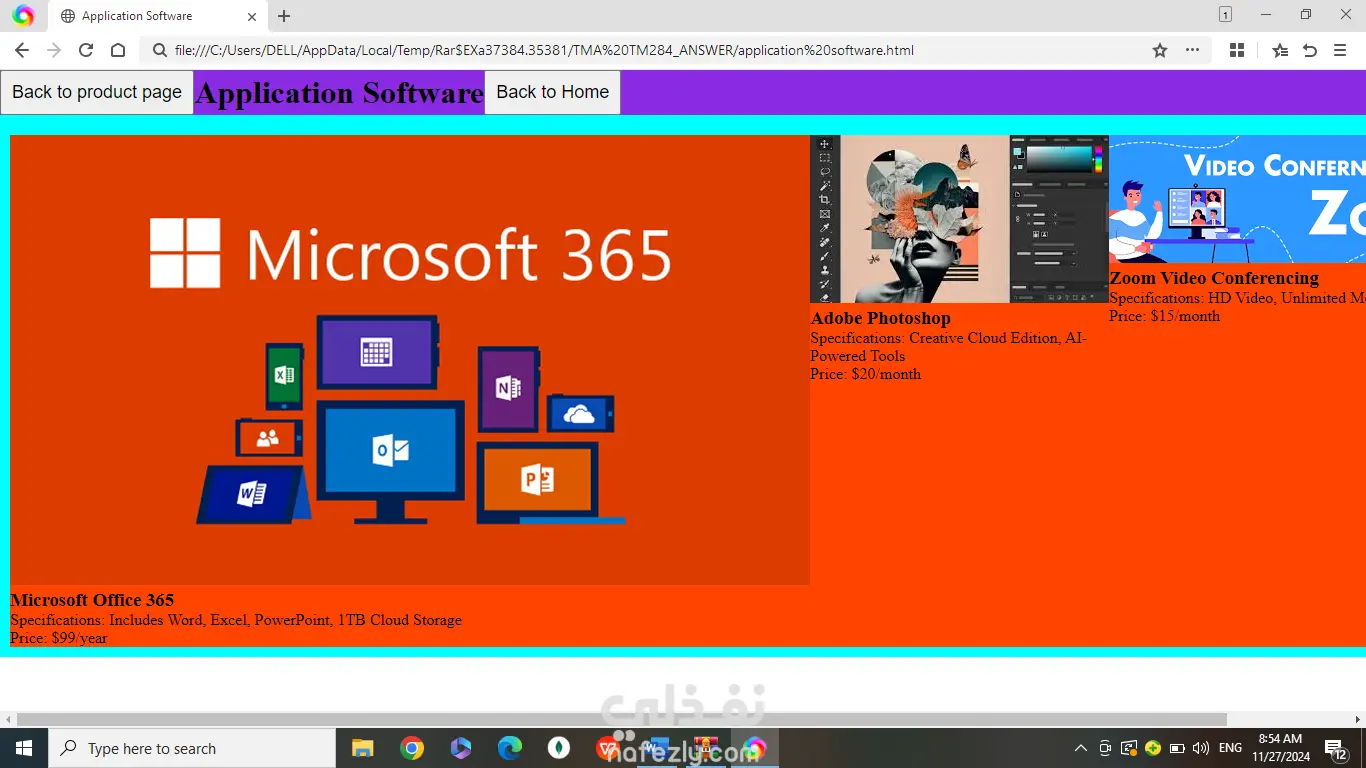
Task: Click the taskbar search box
Action: [x=192, y=748]
